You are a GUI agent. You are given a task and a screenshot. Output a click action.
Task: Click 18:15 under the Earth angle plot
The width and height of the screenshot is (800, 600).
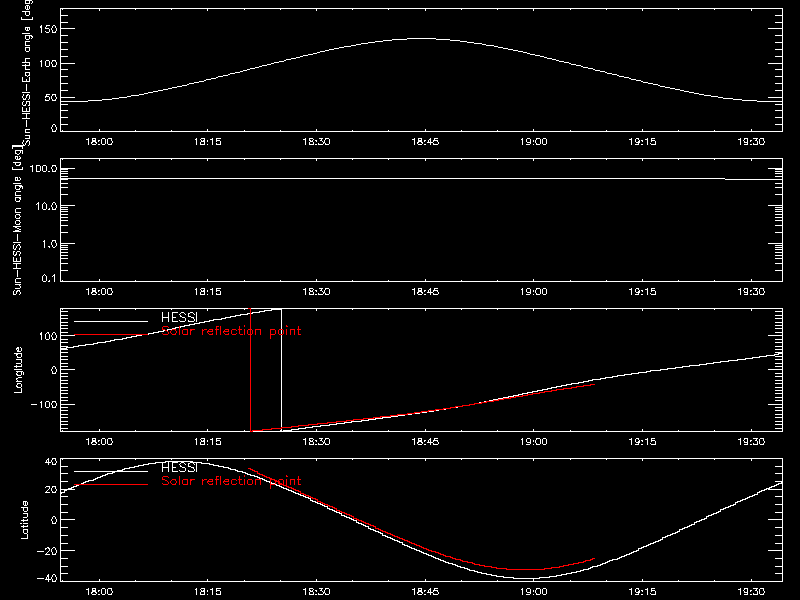point(208,141)
